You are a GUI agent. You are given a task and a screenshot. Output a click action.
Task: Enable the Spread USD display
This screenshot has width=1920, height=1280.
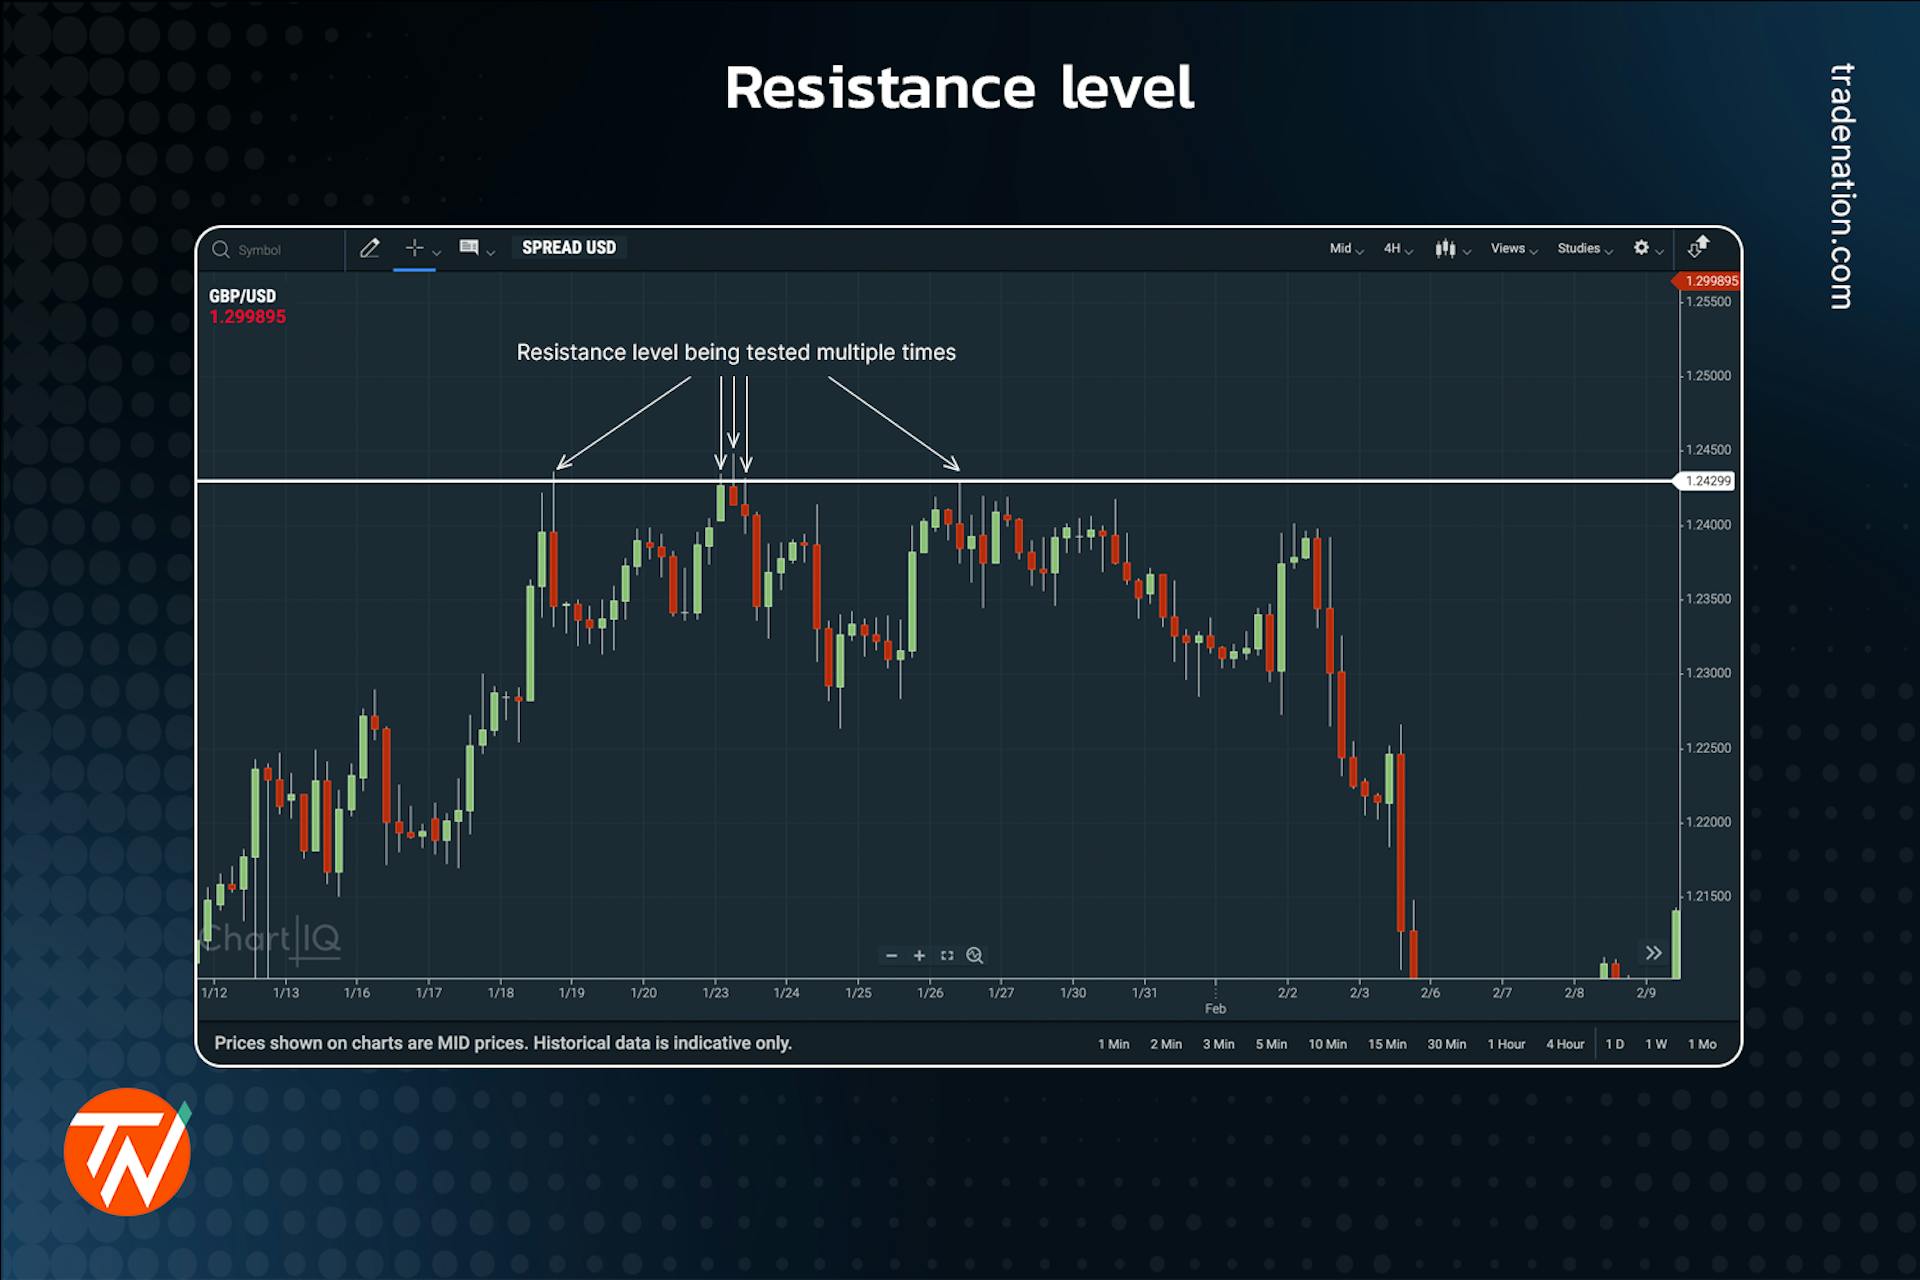pos(568,248)
